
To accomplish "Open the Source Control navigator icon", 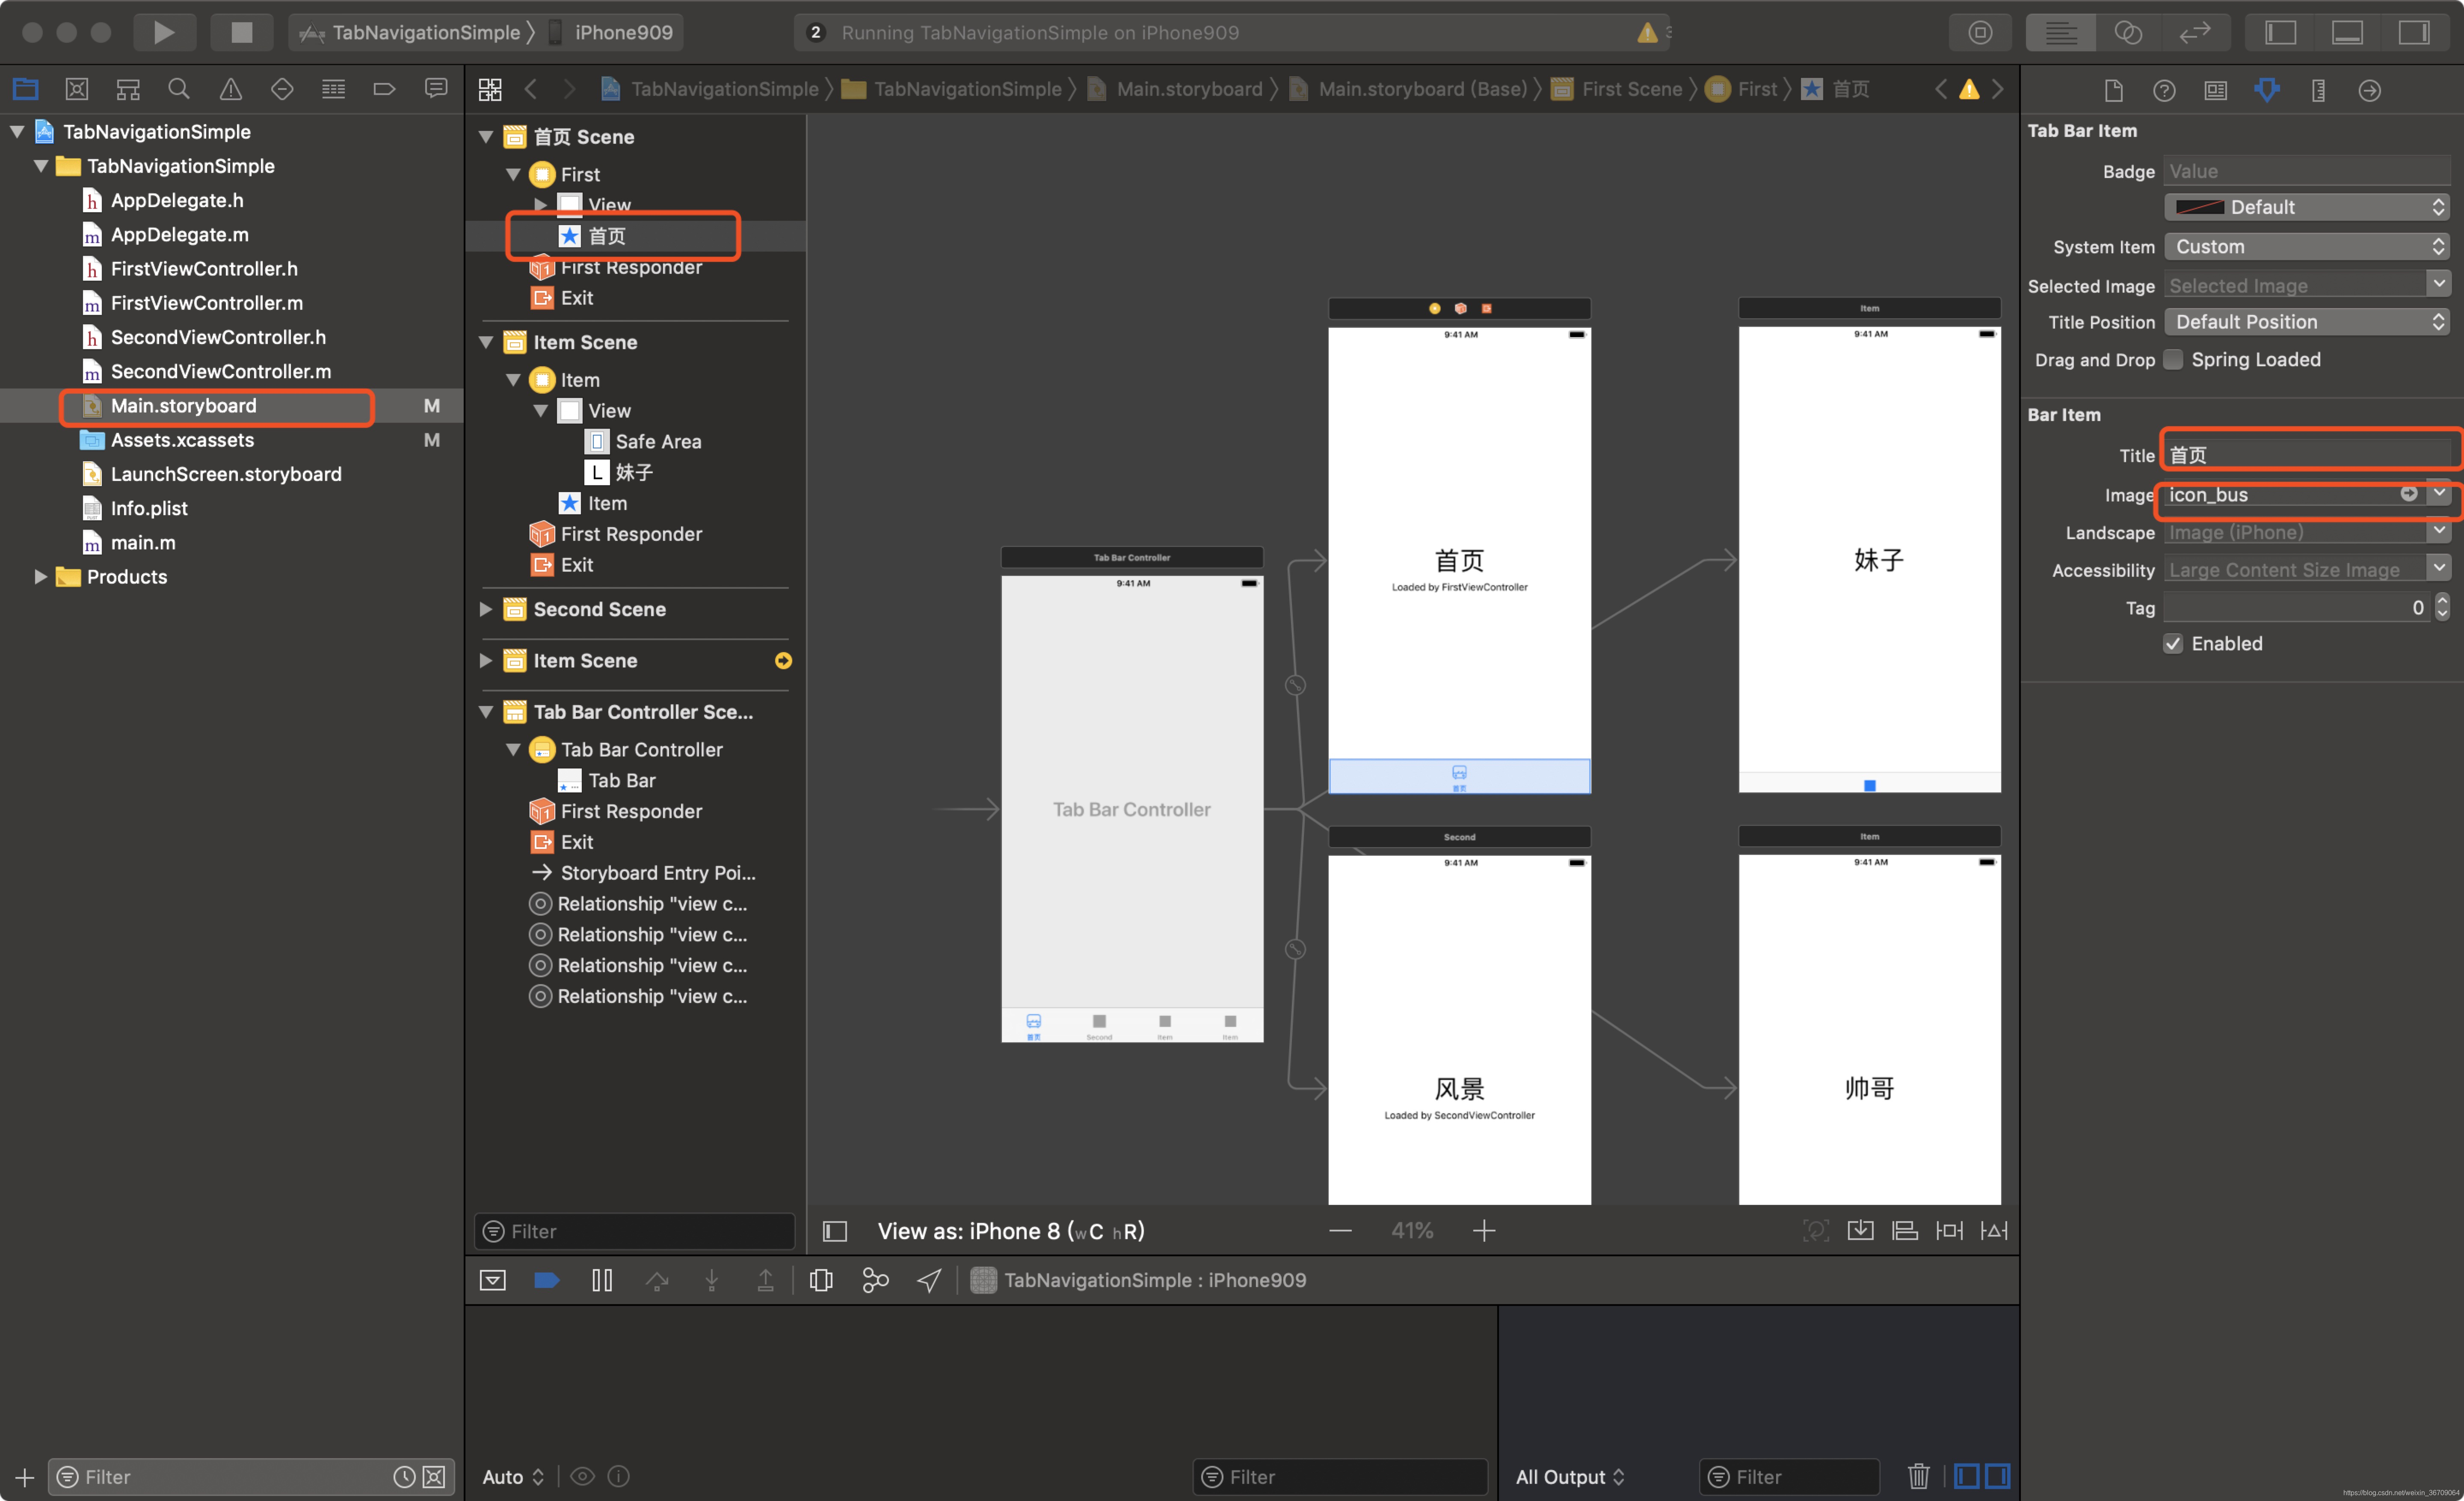I will click(77, 89).
